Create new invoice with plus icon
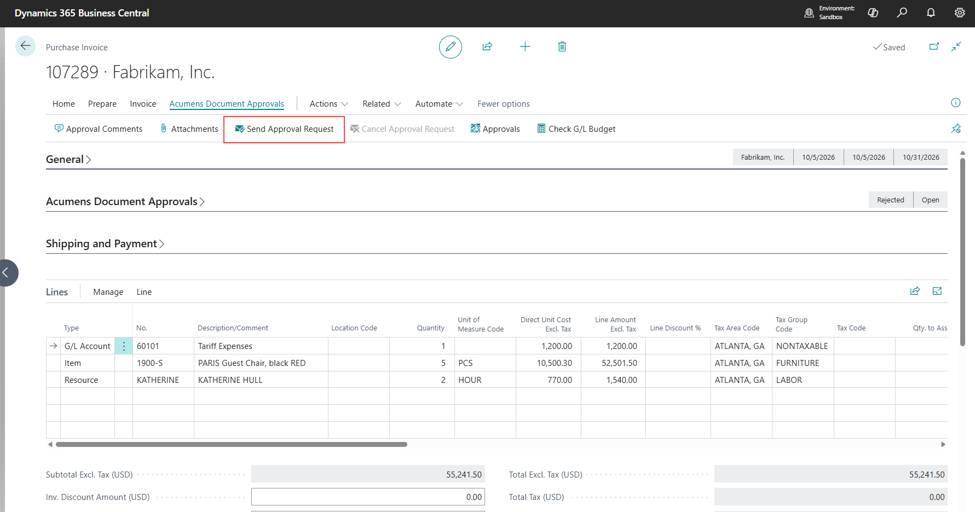Image resolution: width=975 pixels, height=512 pixels. click(x=525, y=47)
